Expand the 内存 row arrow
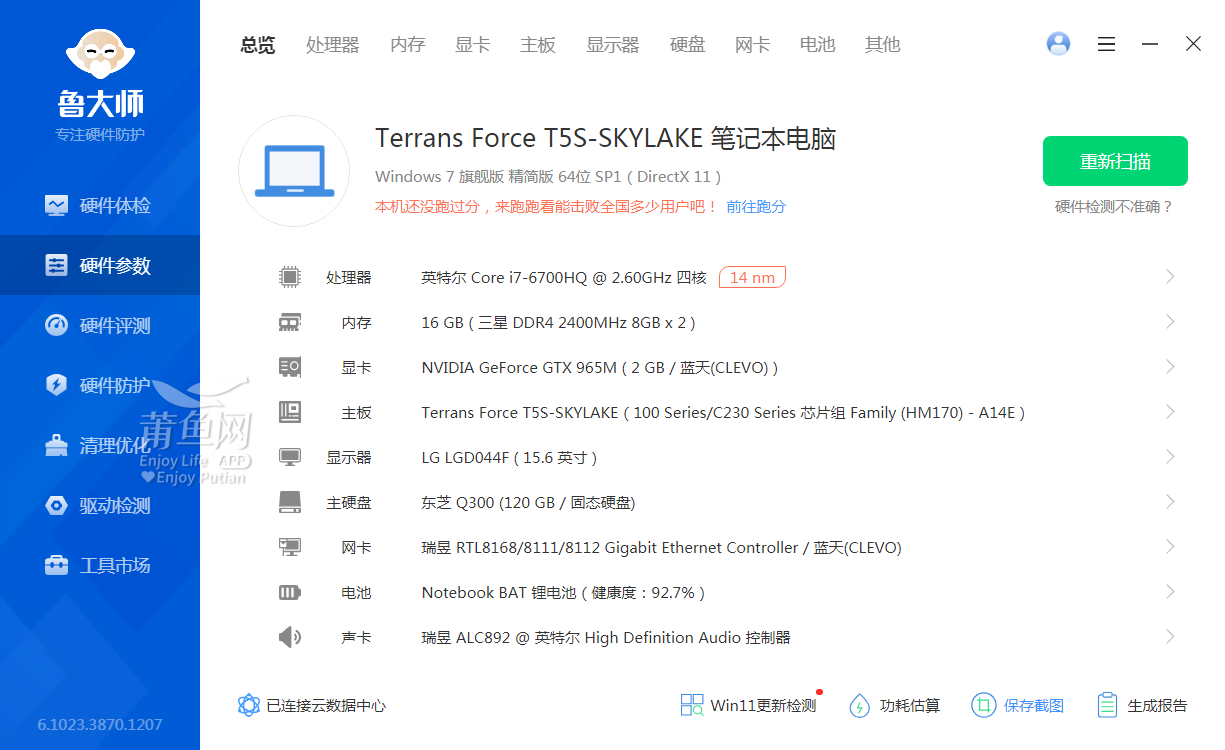 click(x=1170, y=322)
